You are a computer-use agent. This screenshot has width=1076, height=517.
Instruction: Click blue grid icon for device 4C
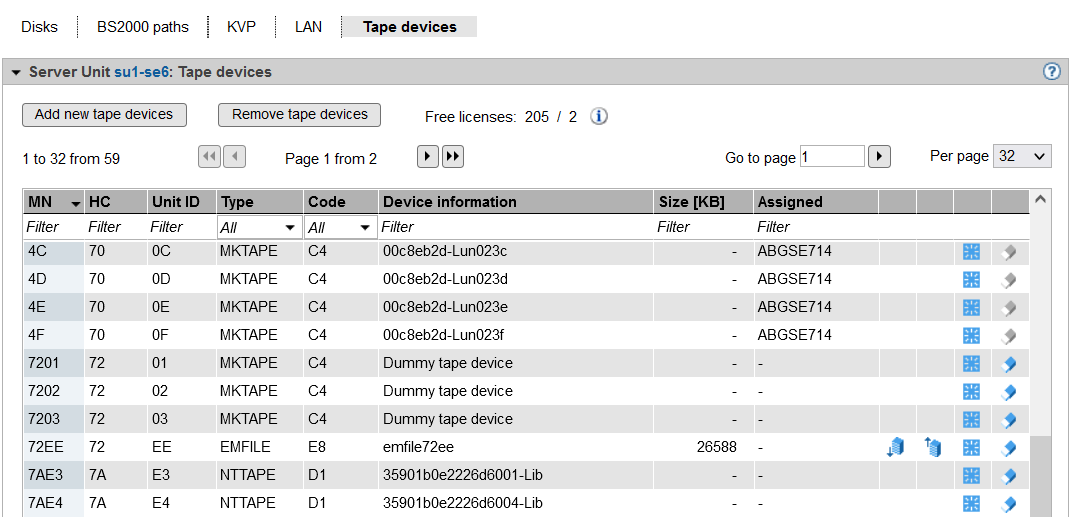(971, 251)
